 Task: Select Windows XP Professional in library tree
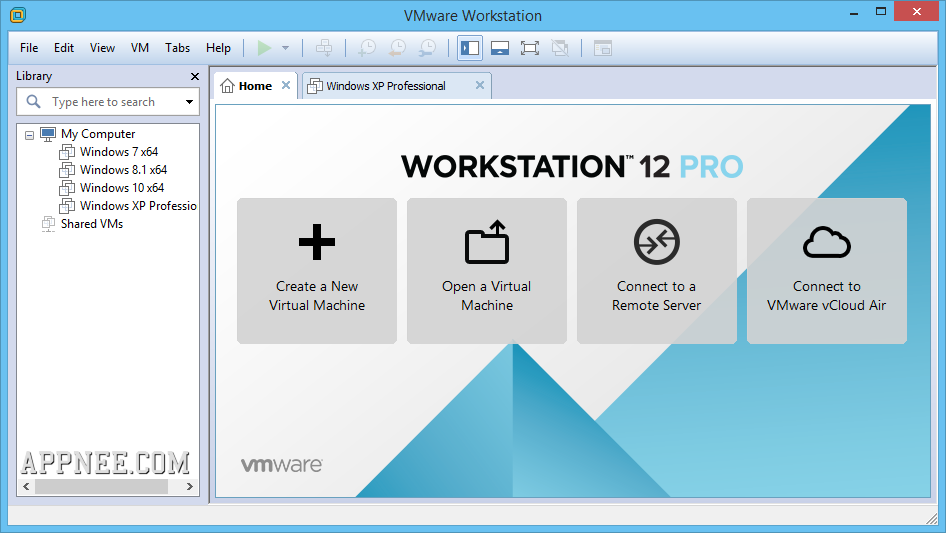(x=138, y=206)
